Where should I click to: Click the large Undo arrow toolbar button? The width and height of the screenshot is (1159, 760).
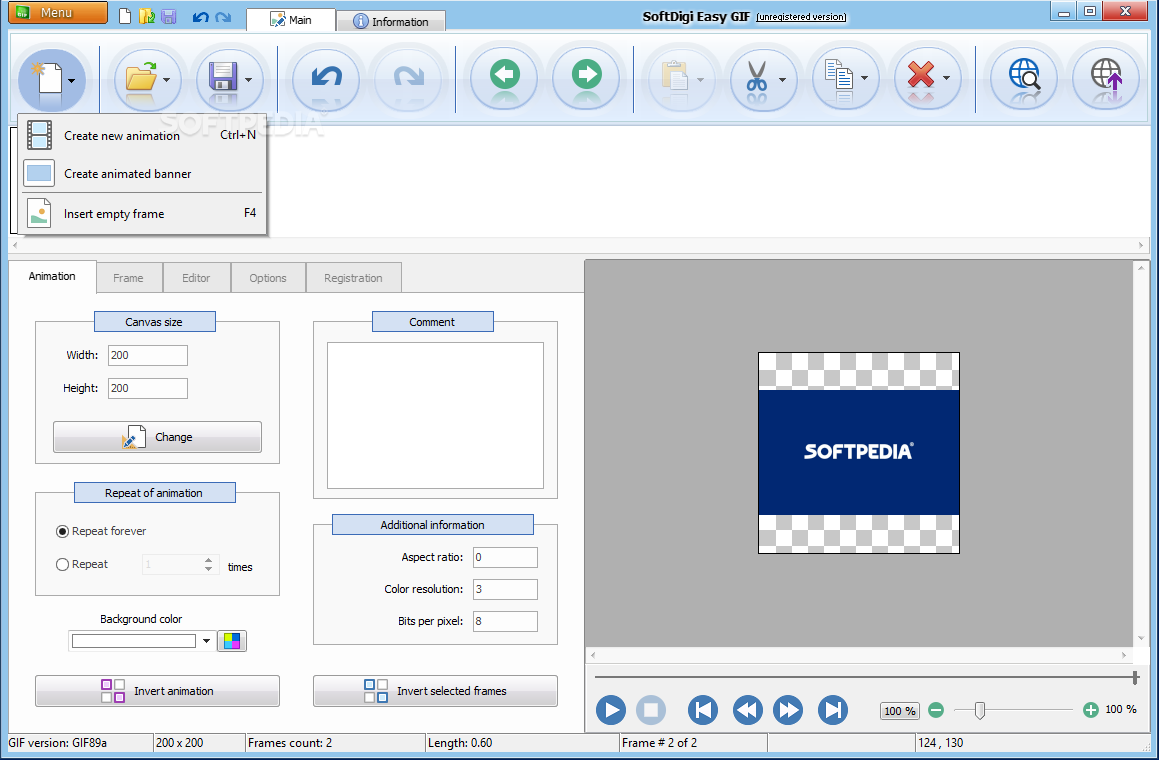click(x=326, y=78)
